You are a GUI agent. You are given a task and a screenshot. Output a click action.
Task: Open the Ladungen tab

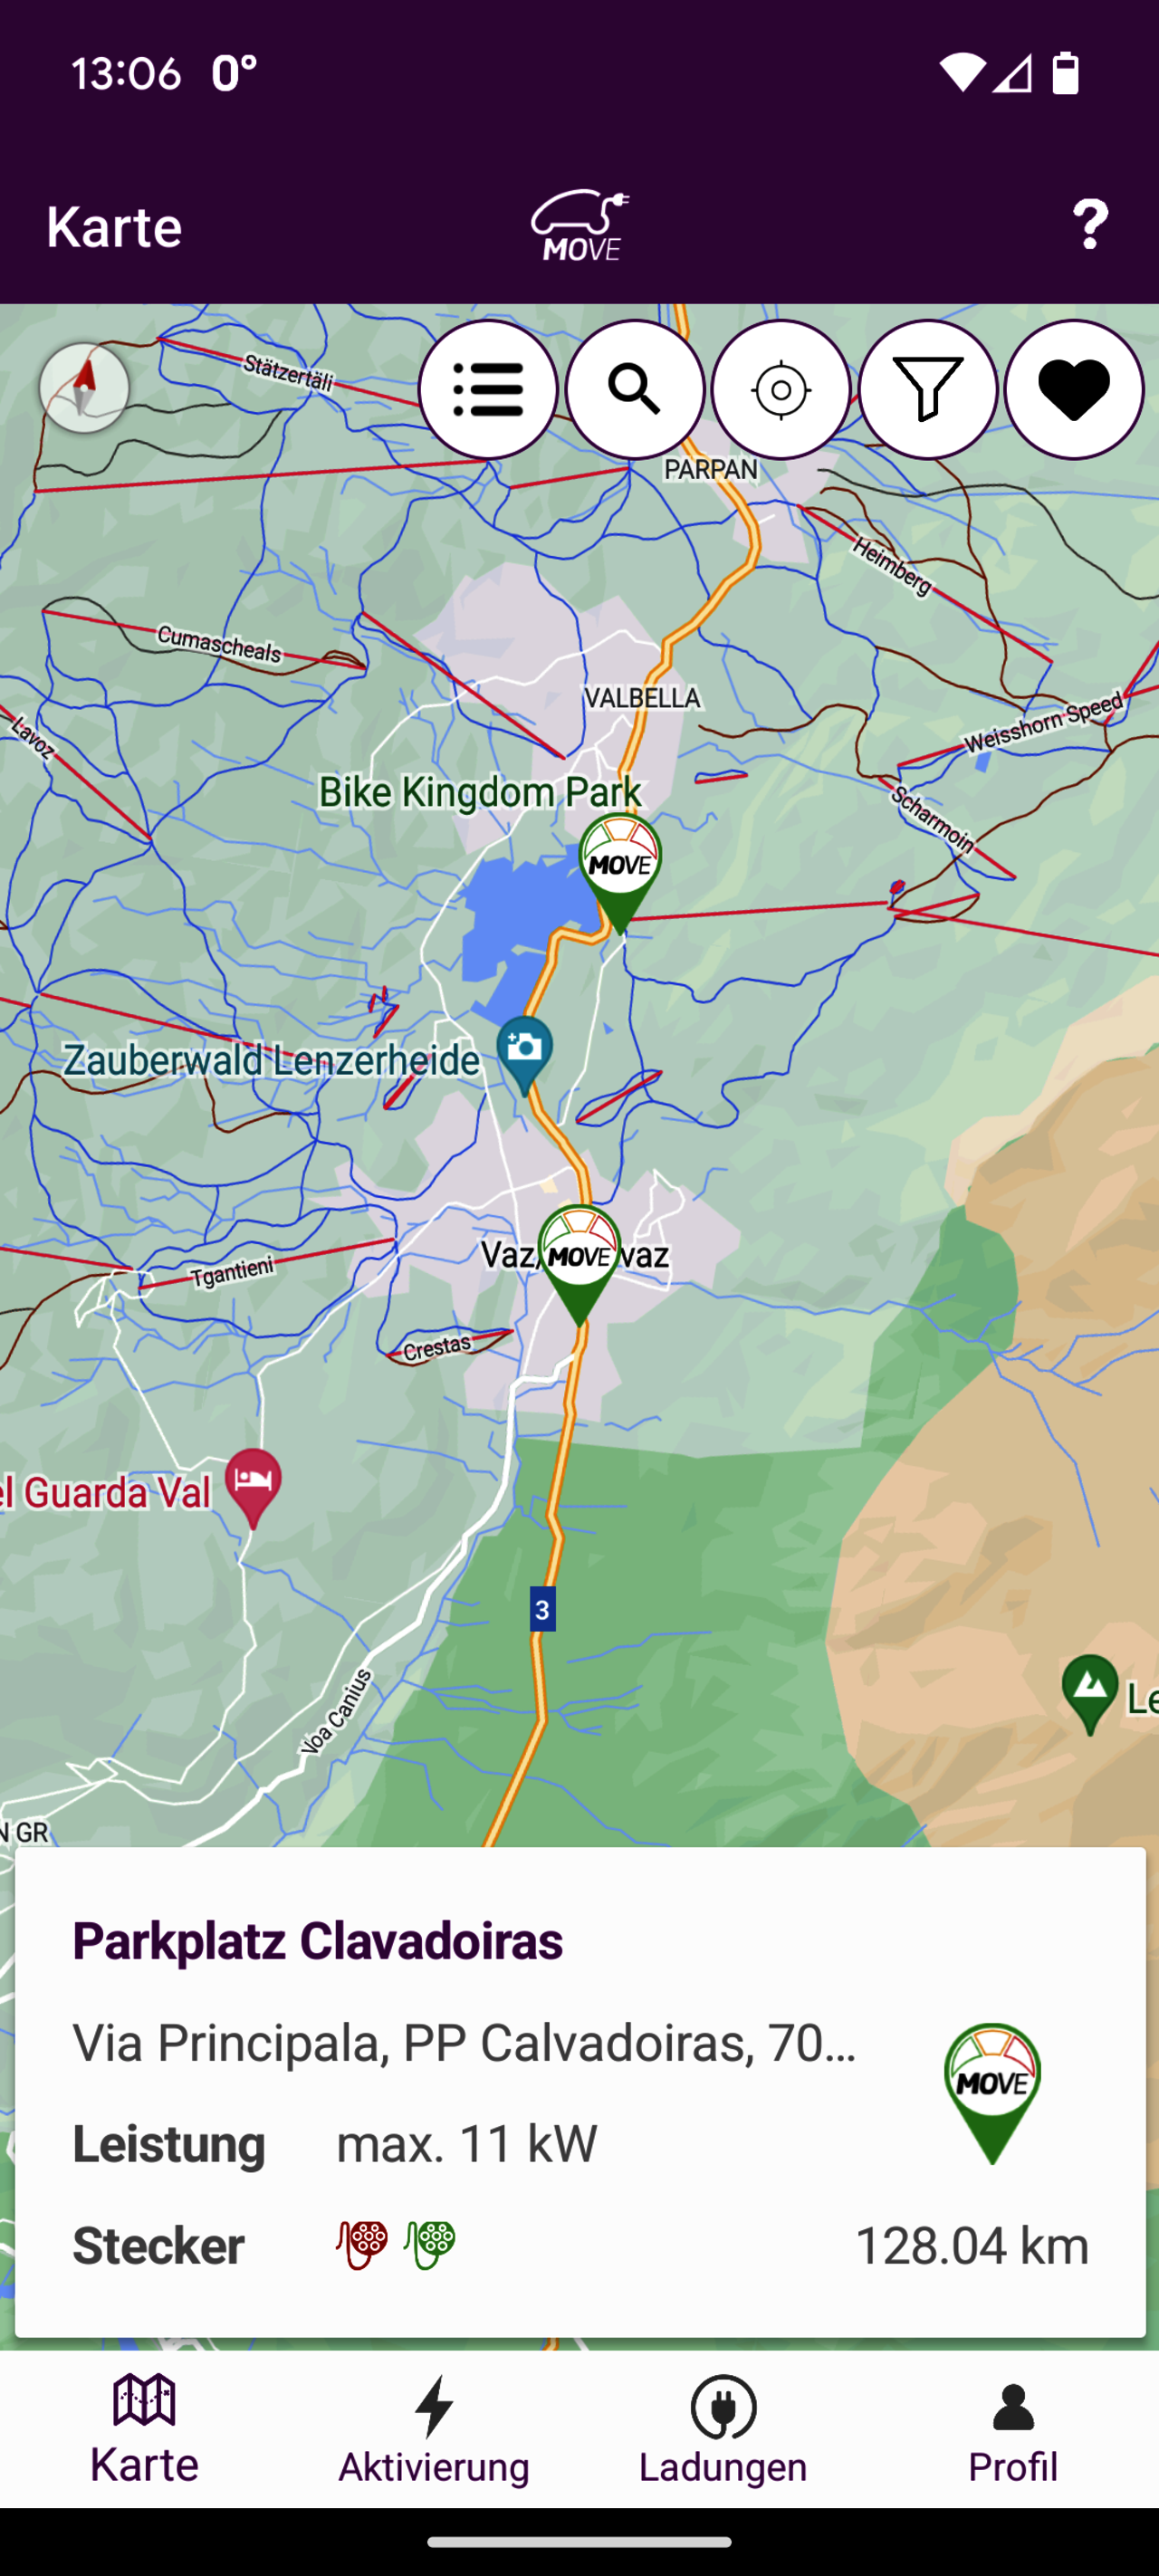723,2430
